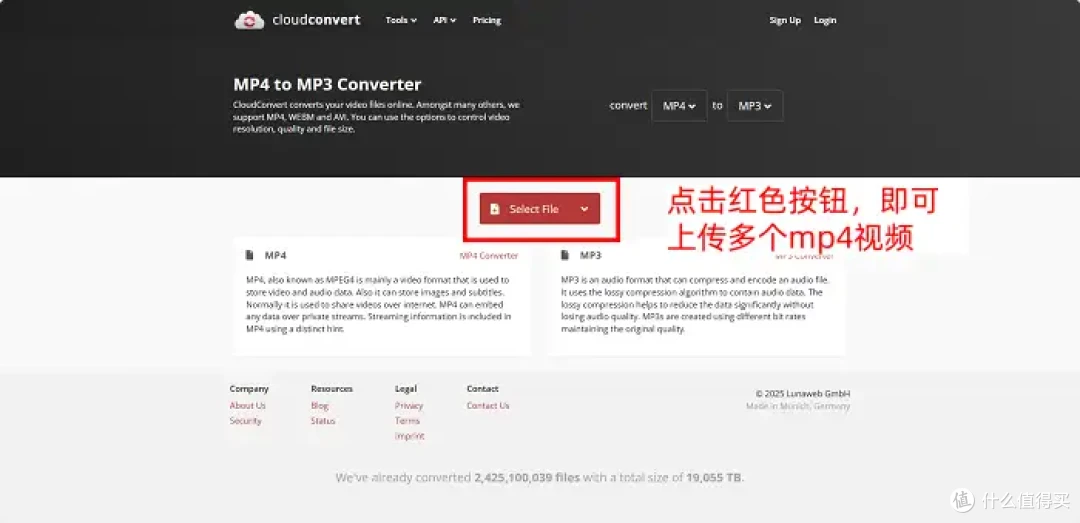This screenshot has width=1080, height=523.
Task: Open the Contact Us footer link
Action: [x=488, y=406]
